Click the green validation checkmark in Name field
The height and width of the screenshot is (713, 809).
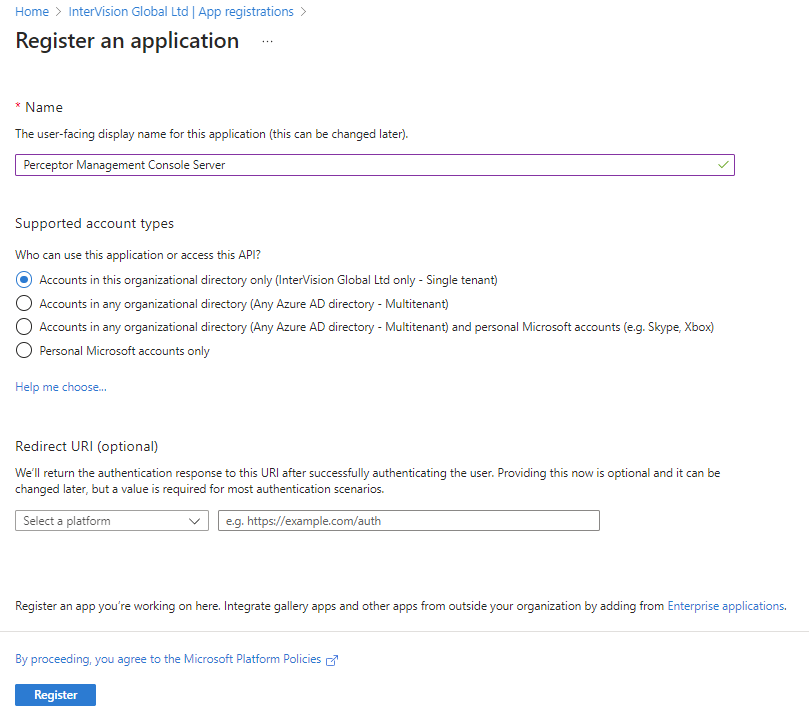click(x=723, y=165)
